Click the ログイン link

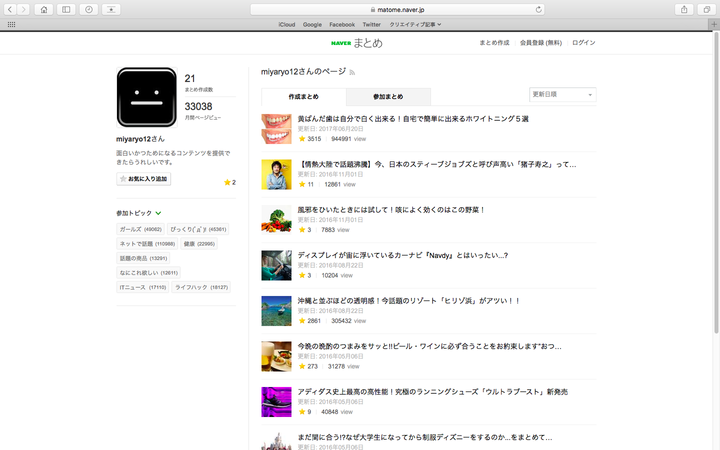coord(584,43)
